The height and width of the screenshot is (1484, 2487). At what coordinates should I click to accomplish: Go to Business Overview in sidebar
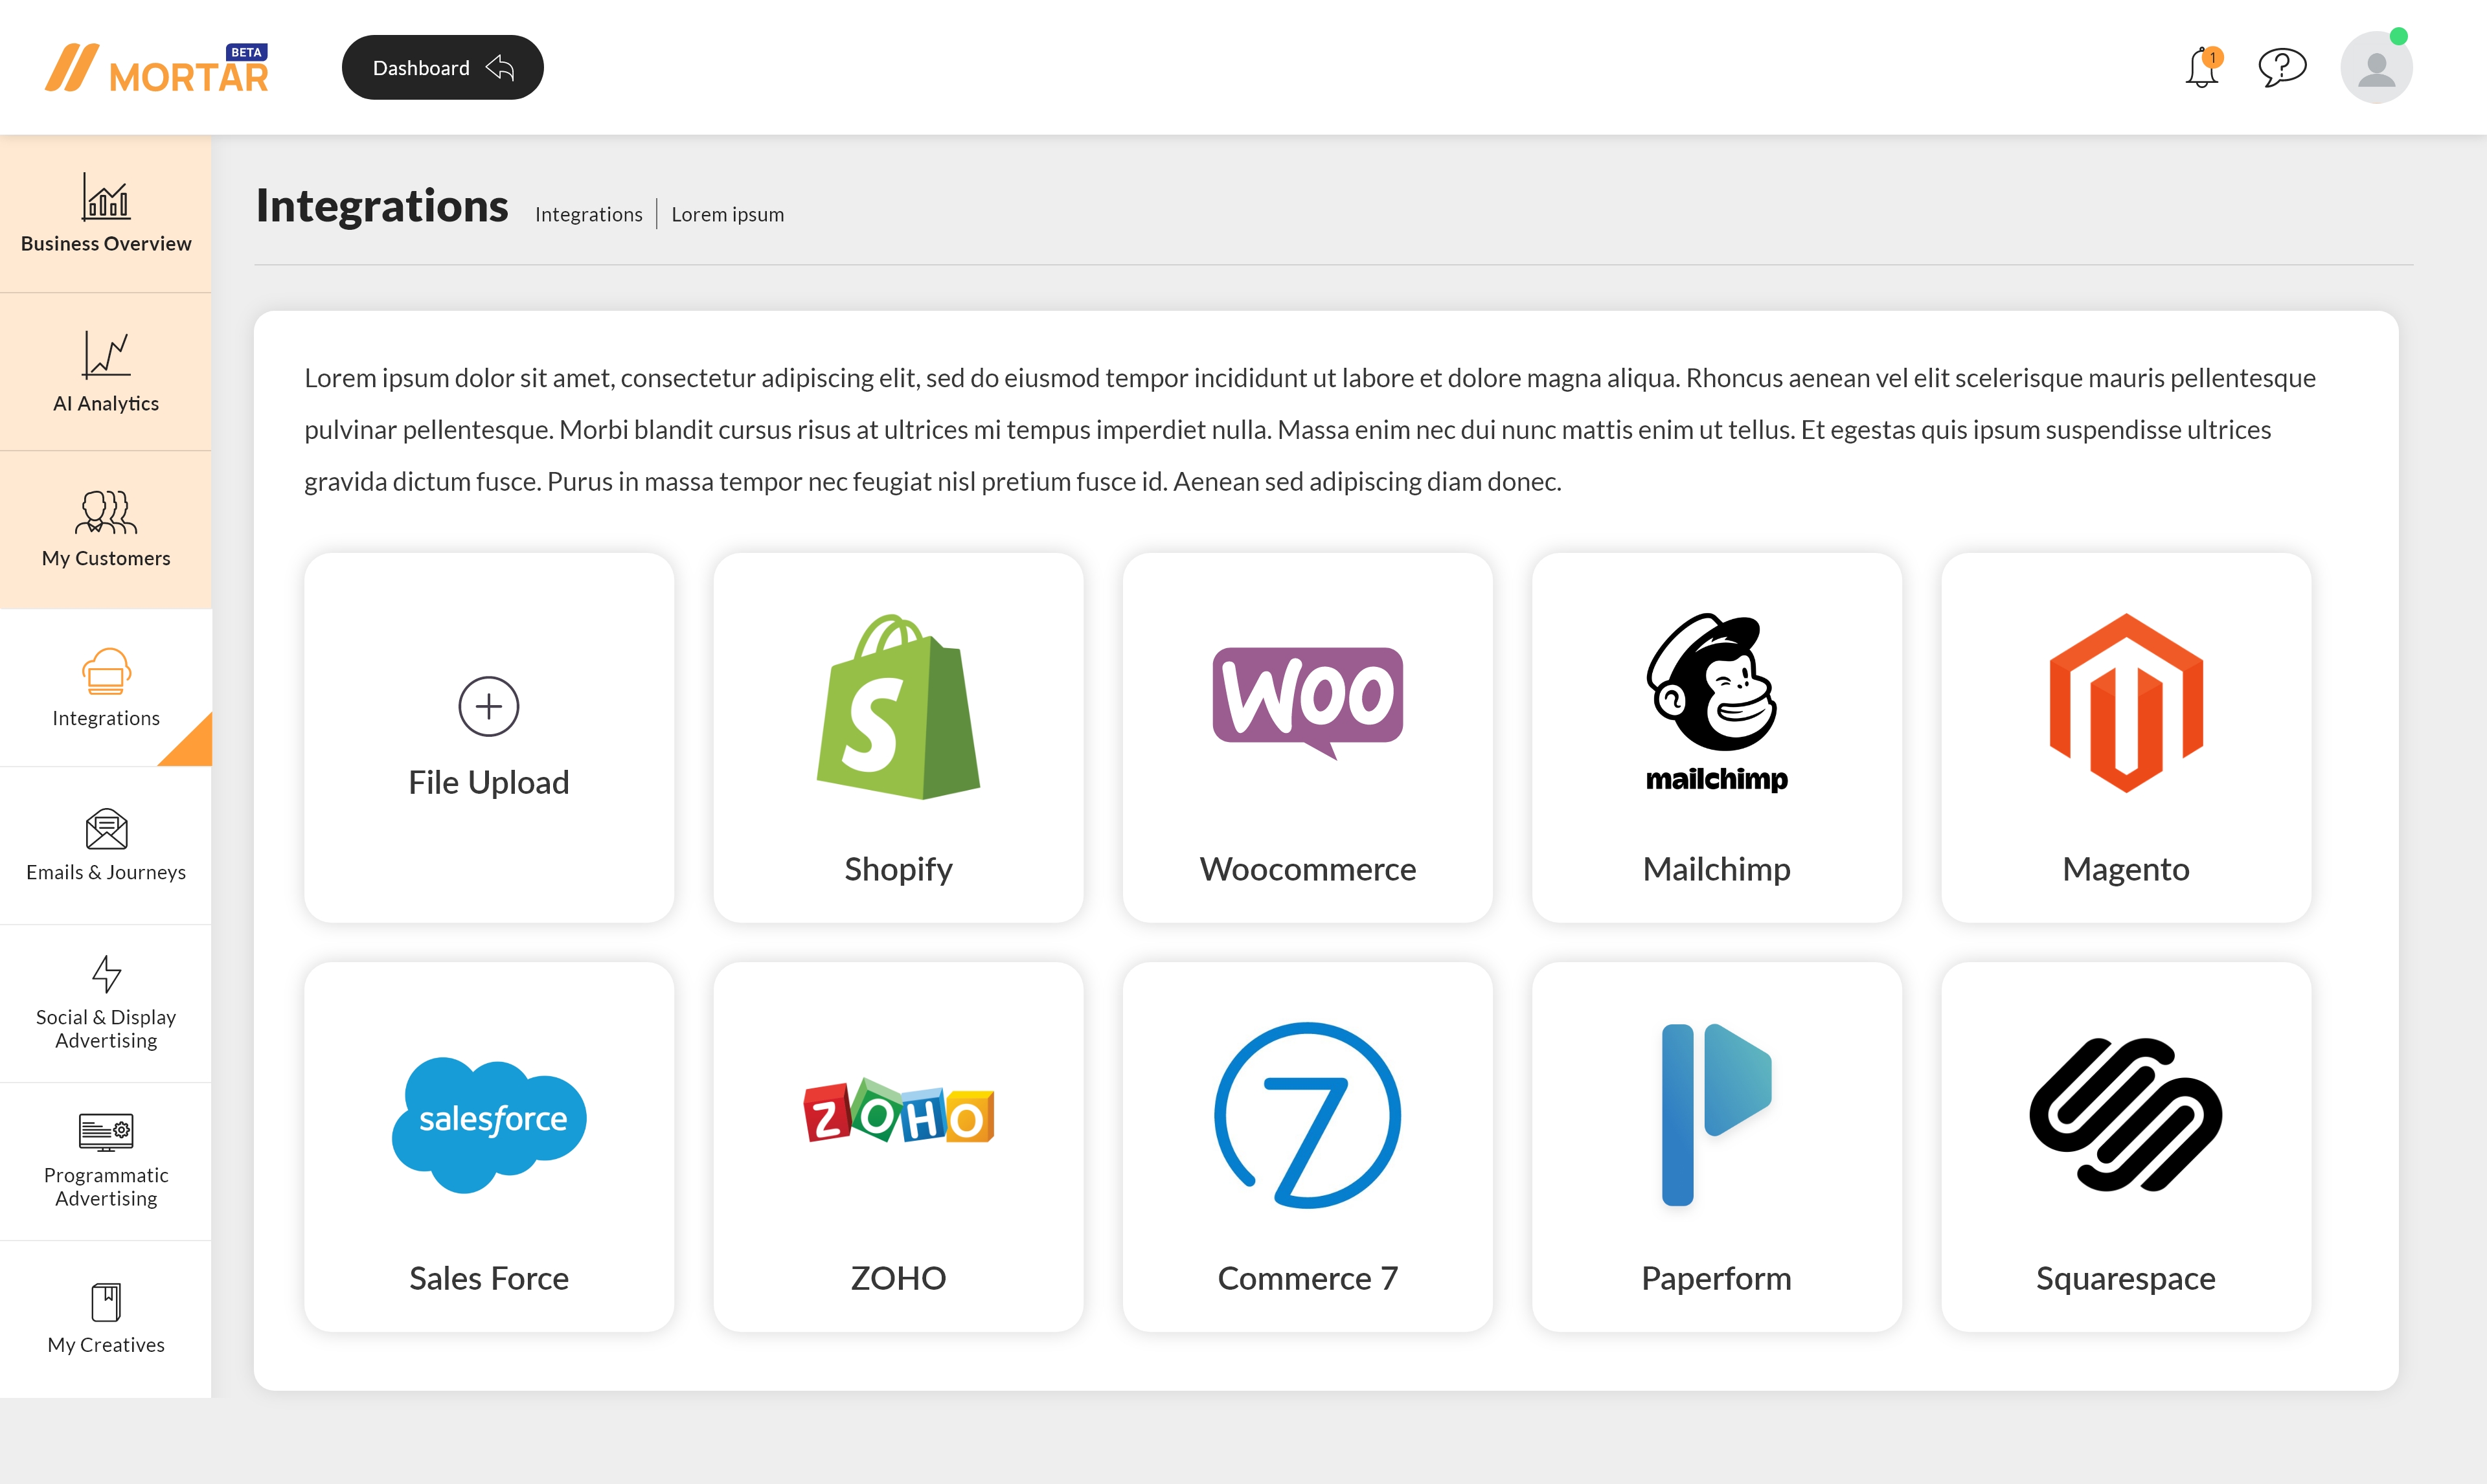click(106, 214)
